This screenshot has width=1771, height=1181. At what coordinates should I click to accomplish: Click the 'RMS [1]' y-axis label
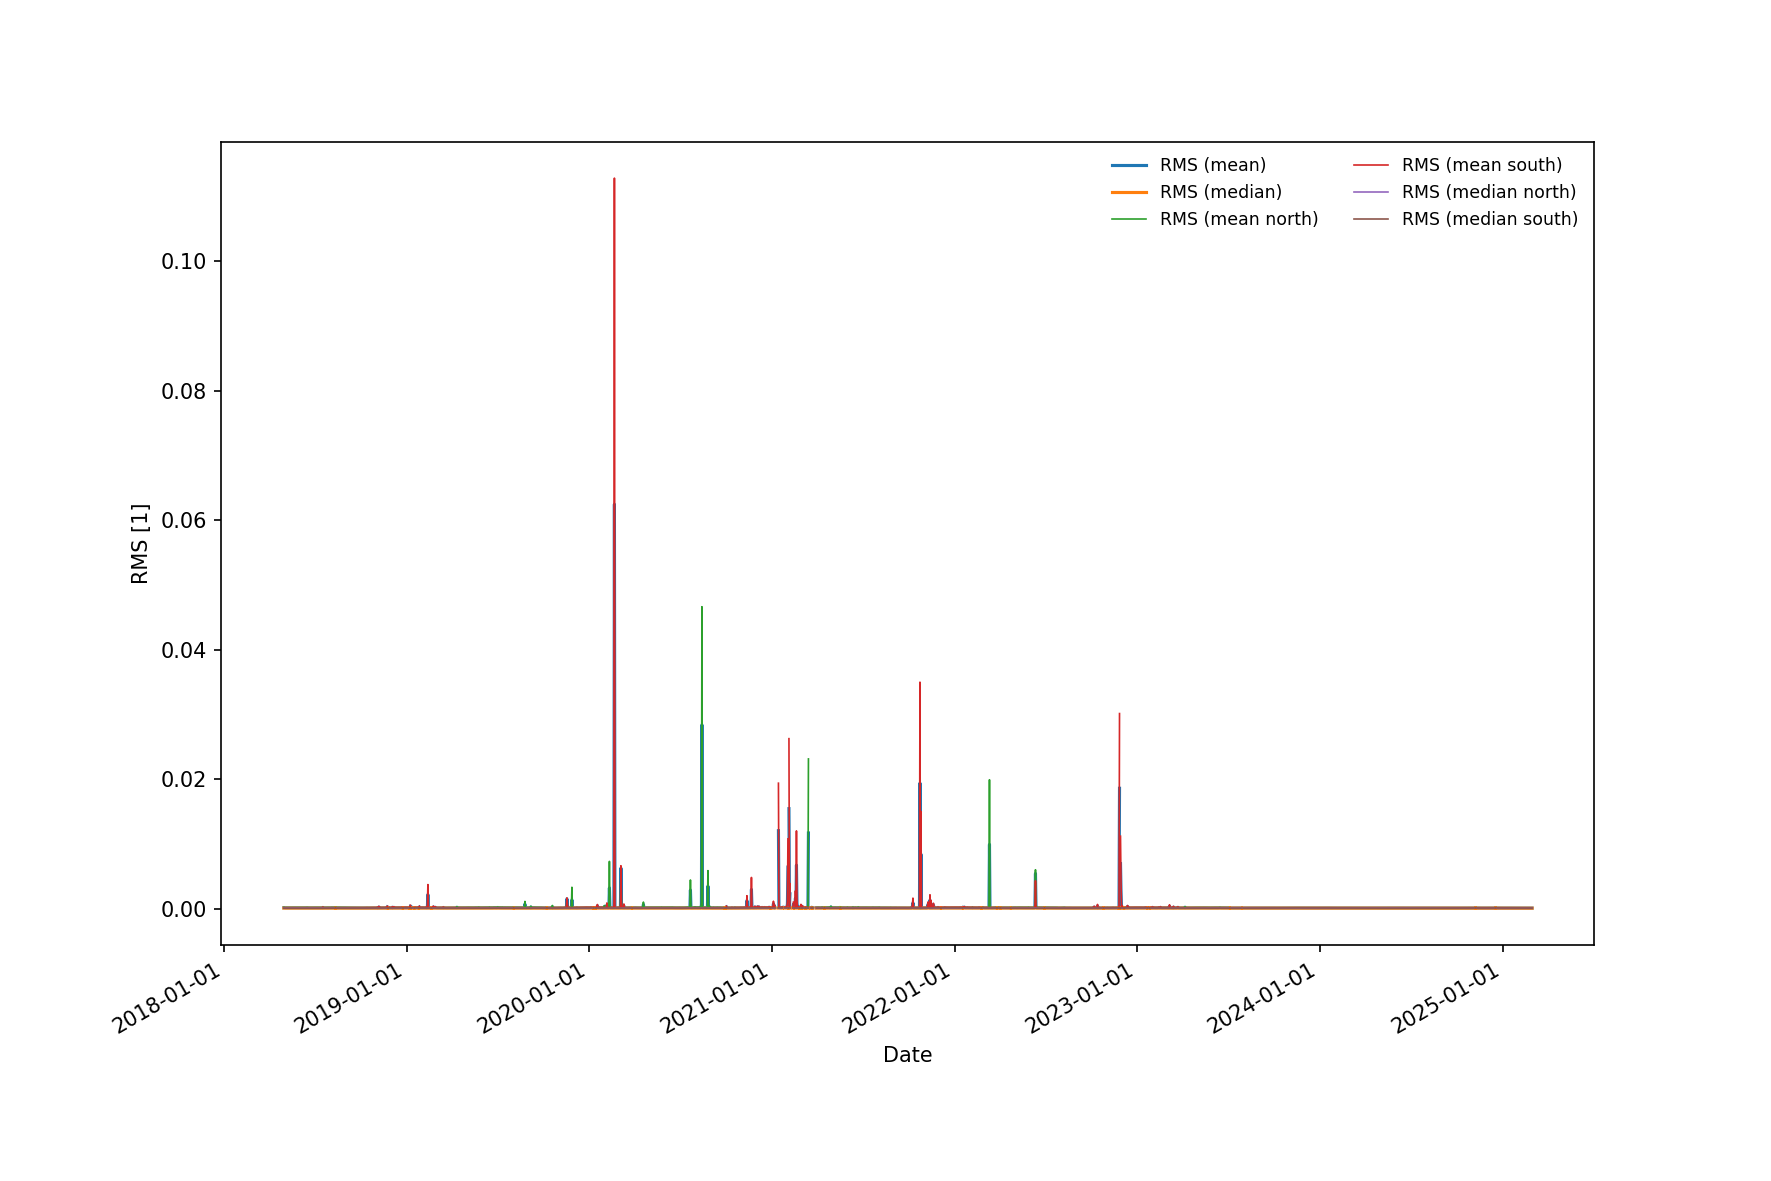[140, 544]
